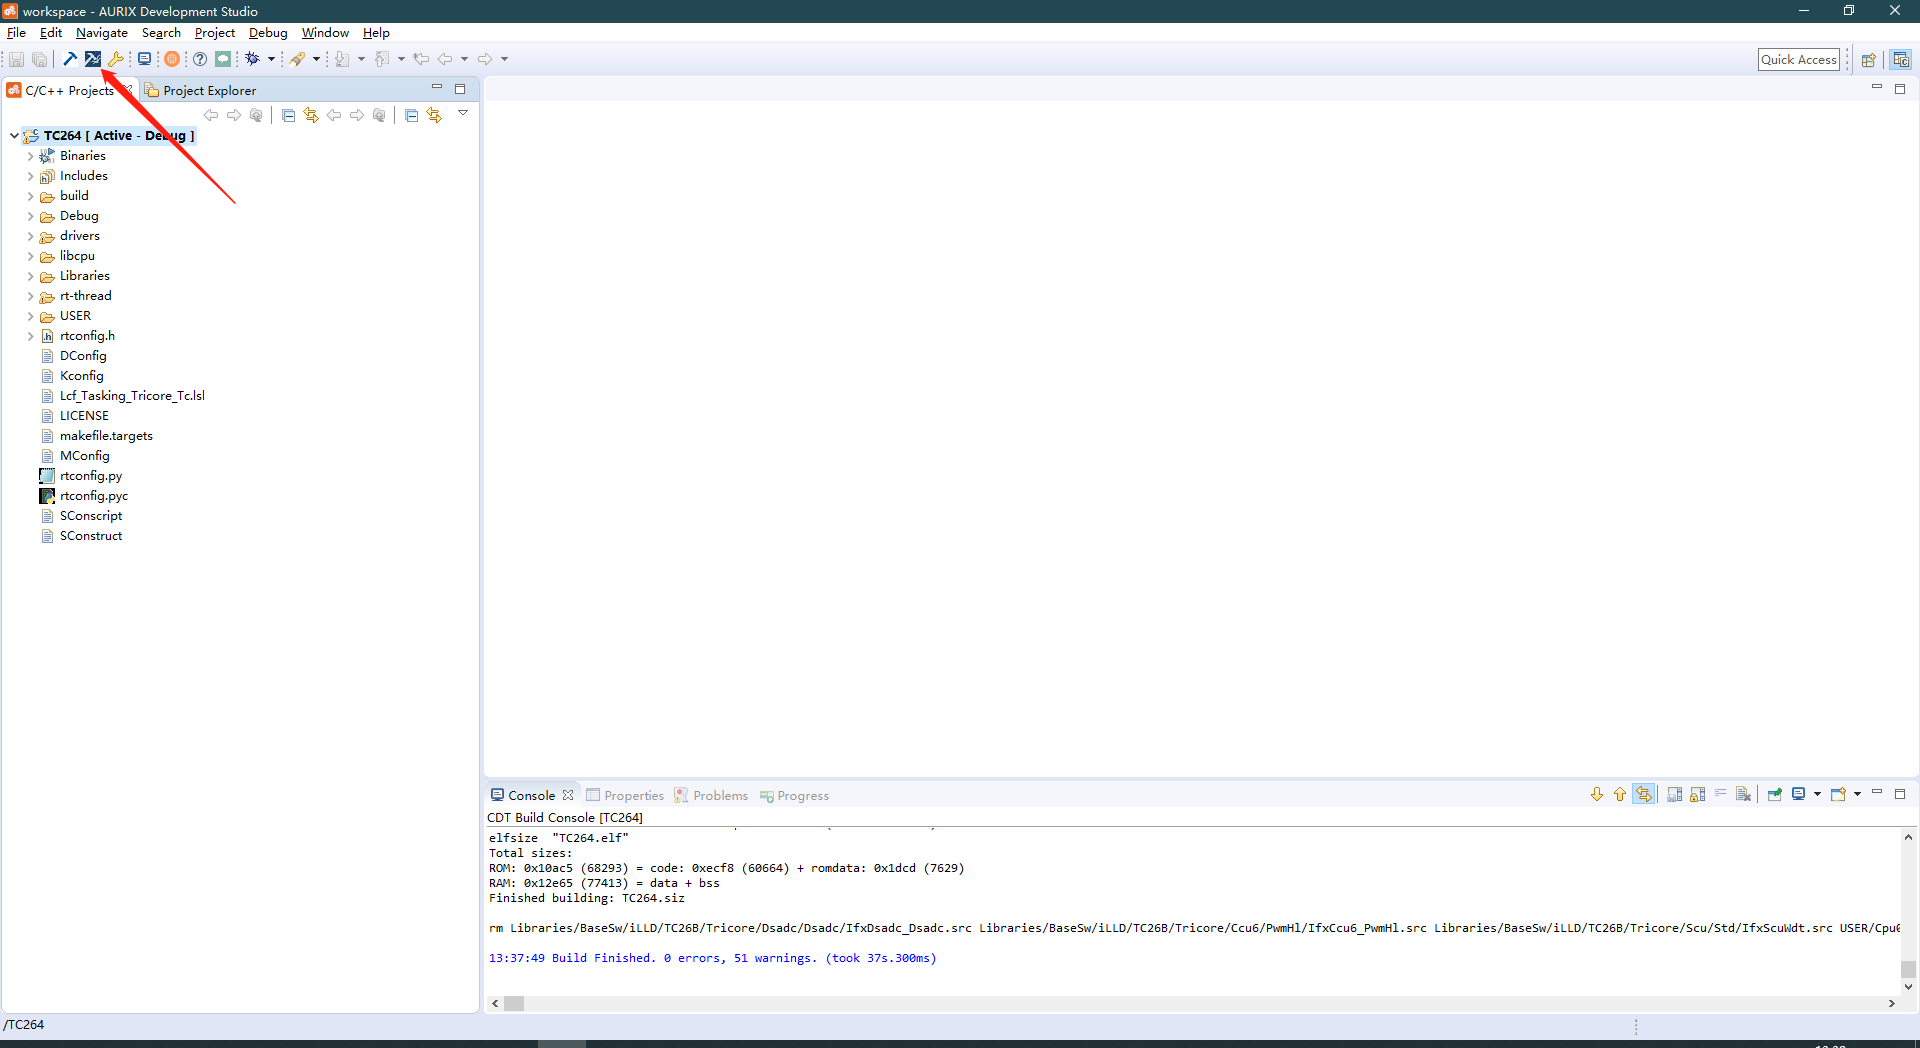This screenshot has height=1048, width=1920.
Task: Jump to Last Edit Location icon
Action: tap(421, 59)
